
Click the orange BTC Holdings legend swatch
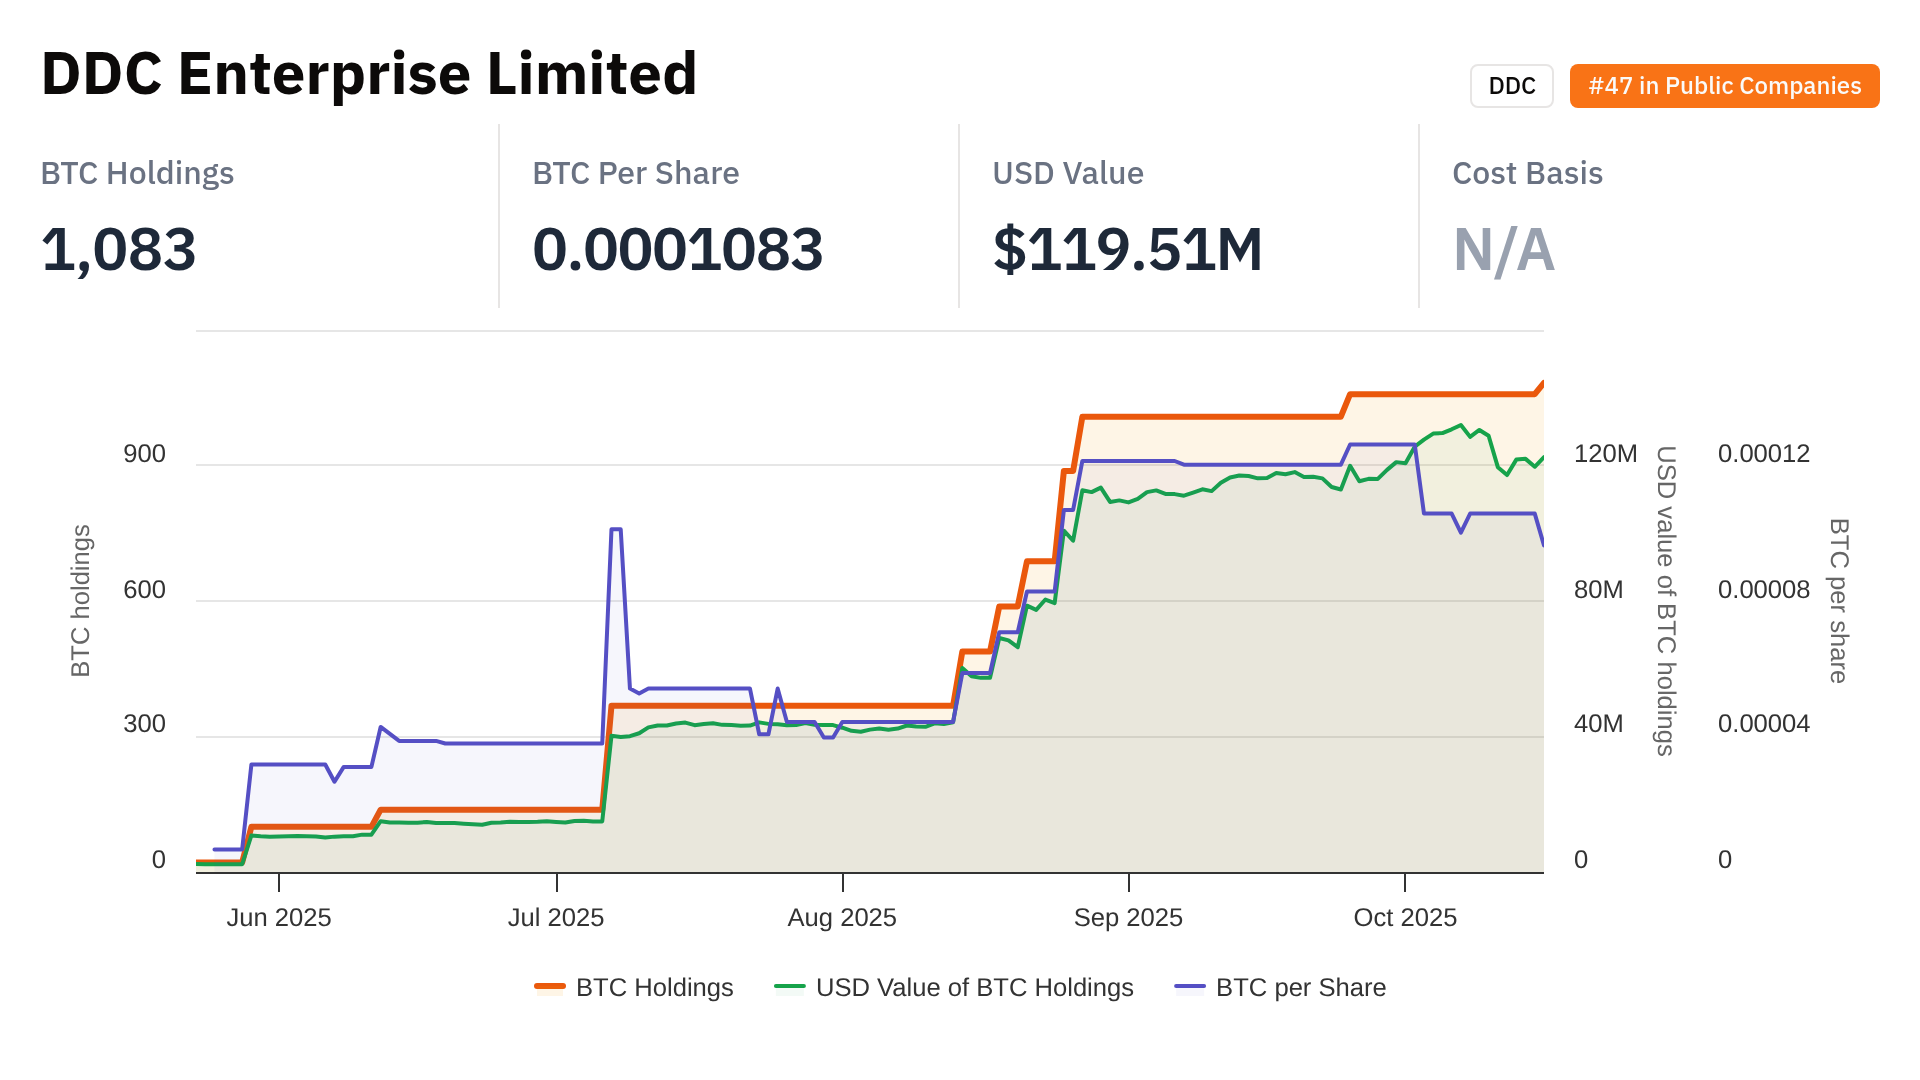[550, 987]
